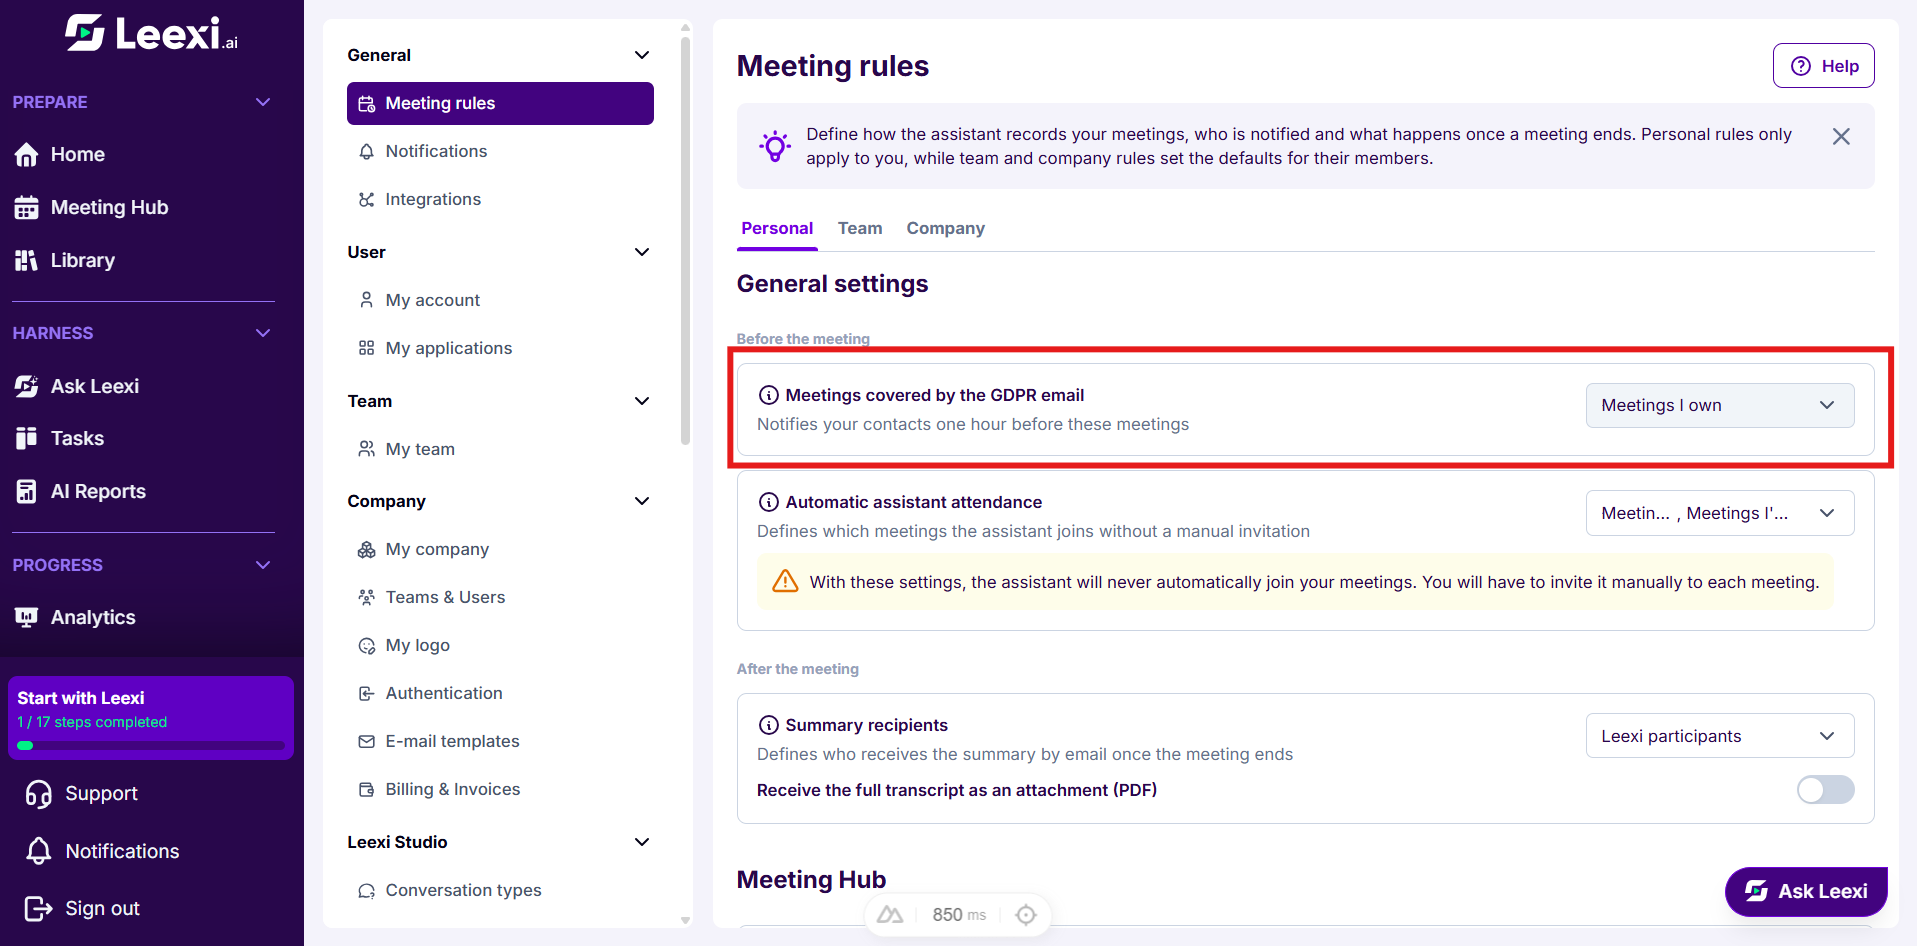Image resolution: width=1917 pixels, height=946 pixels.
Task: Click the sidebar Notifications bell icon
Action: coord(39,852)
